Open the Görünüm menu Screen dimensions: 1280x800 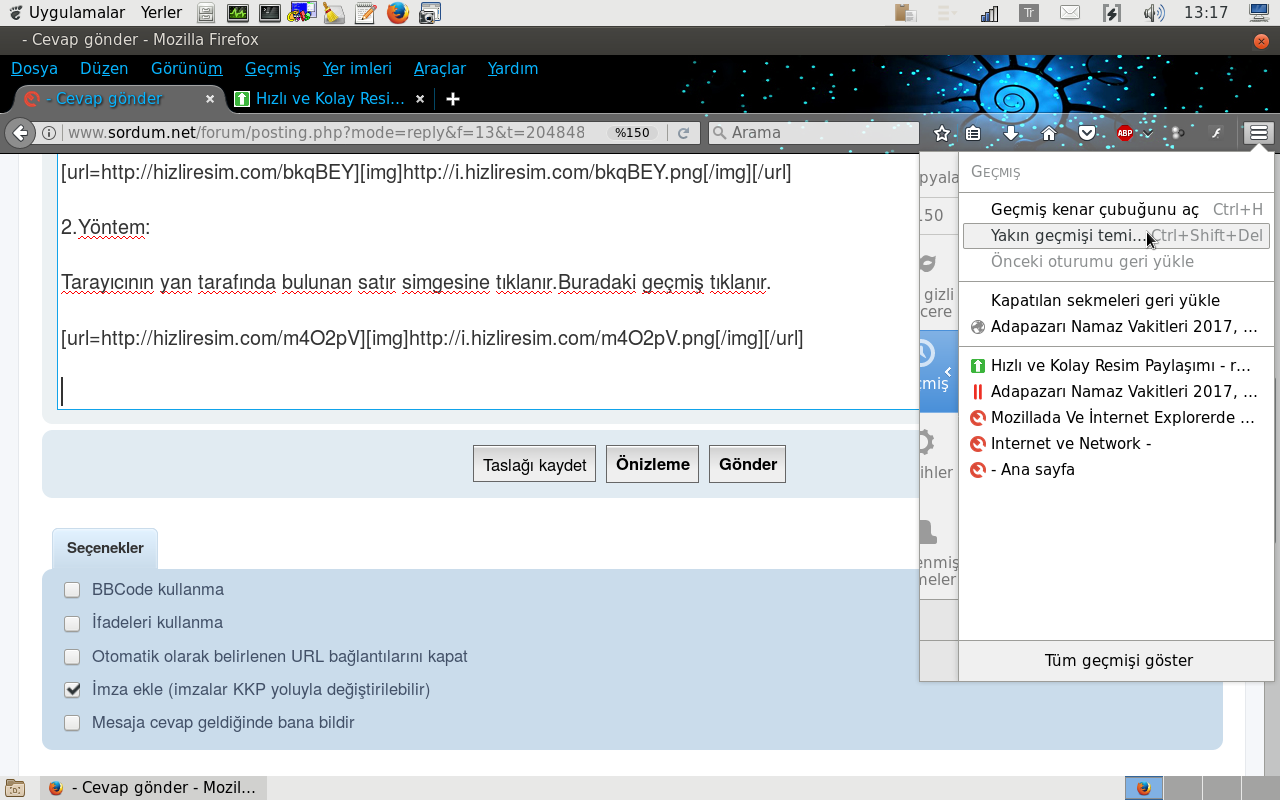coord(186,68)
